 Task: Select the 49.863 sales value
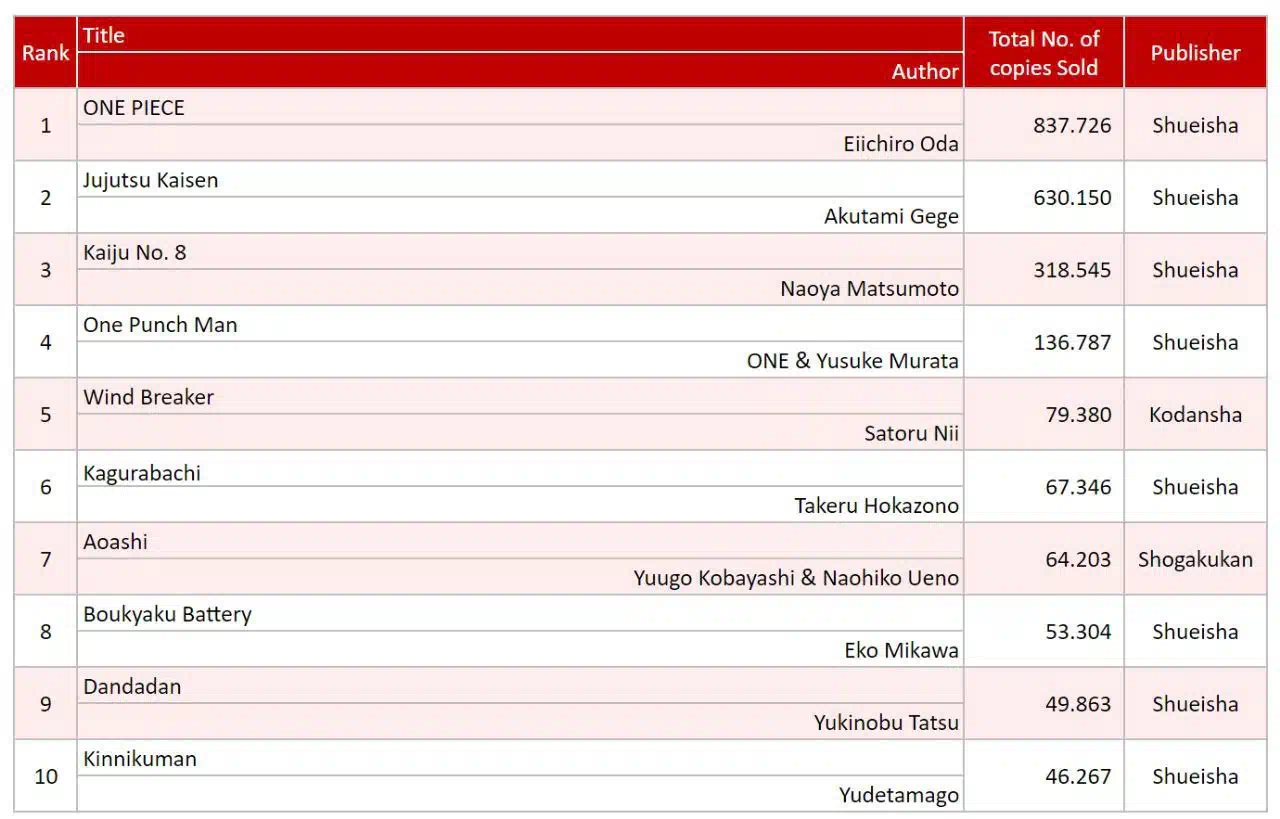click(1078, 704)
